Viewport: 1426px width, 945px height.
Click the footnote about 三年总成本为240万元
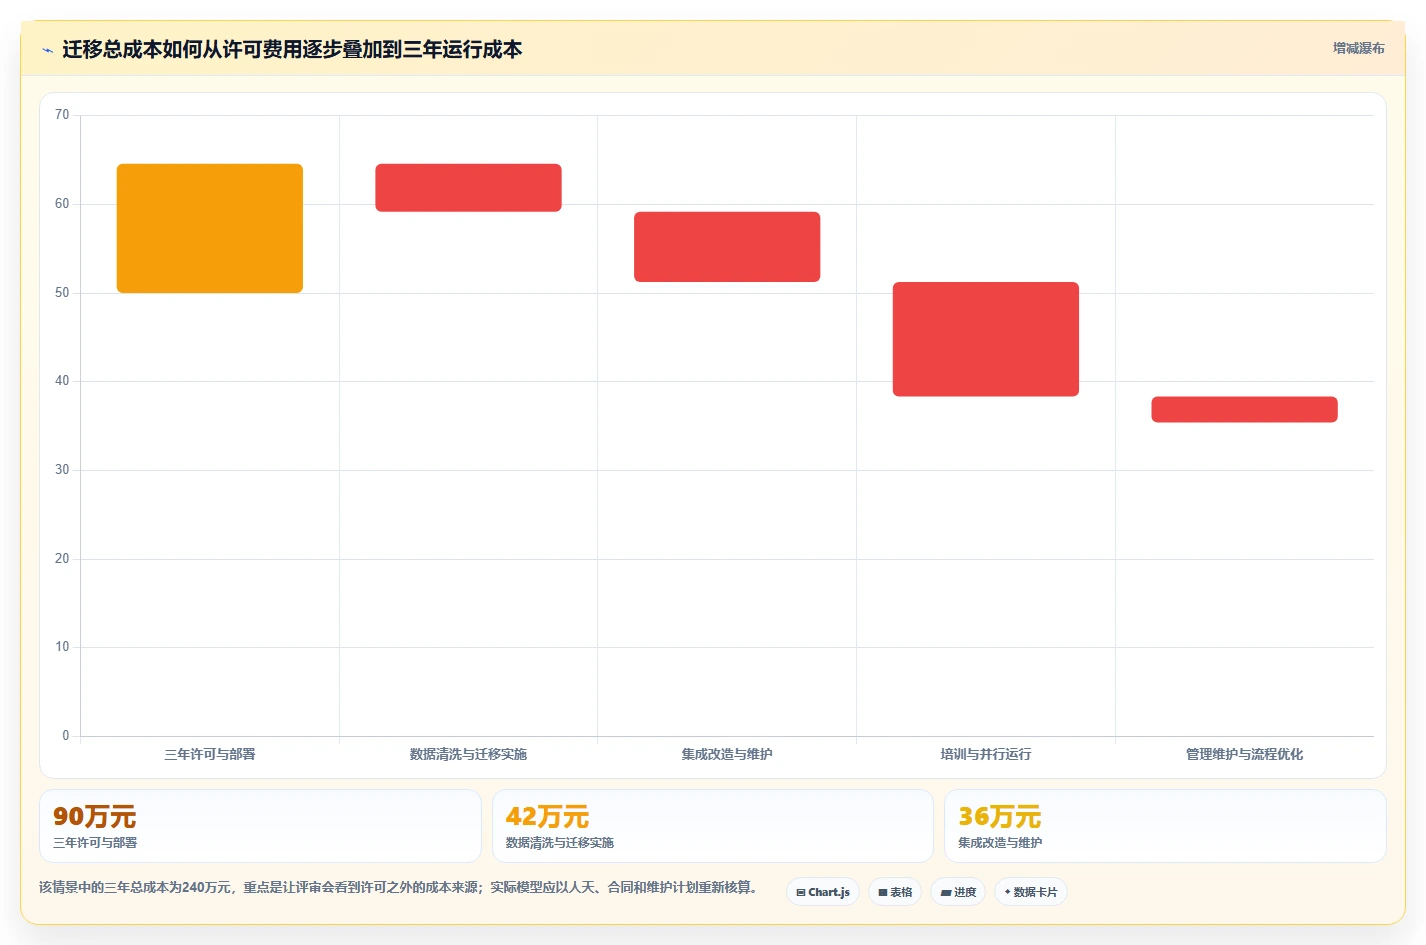399,887
